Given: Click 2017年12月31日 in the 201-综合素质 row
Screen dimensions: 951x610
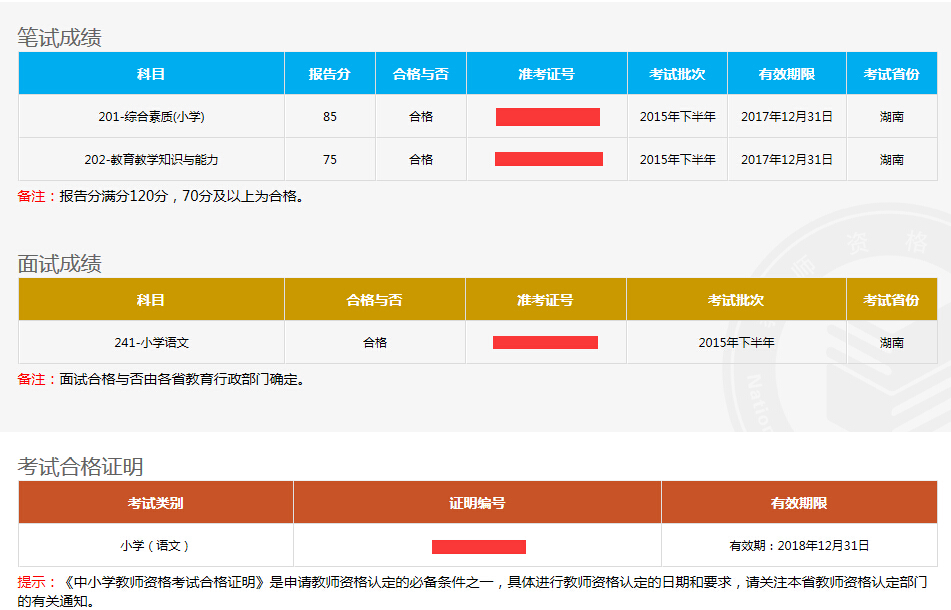Looking at the screenshot, I should [786, 117].
